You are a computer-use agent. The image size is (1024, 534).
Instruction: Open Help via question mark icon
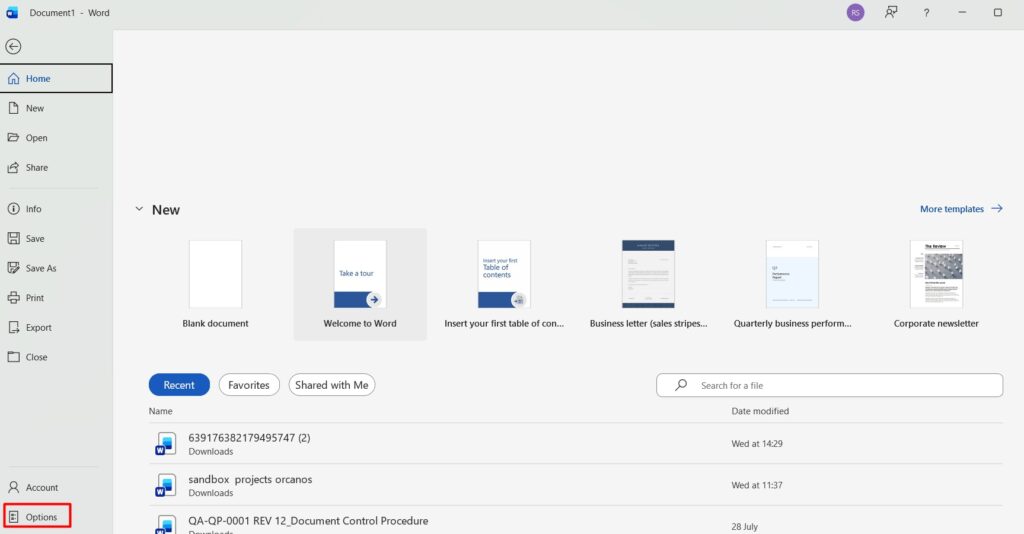point(926,12)
